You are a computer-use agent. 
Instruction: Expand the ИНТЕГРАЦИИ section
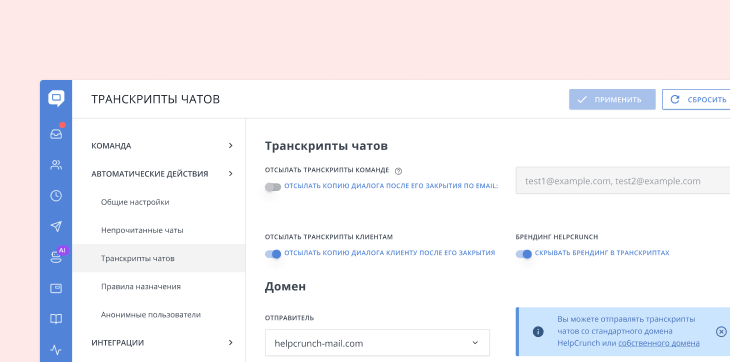(162, 343)
